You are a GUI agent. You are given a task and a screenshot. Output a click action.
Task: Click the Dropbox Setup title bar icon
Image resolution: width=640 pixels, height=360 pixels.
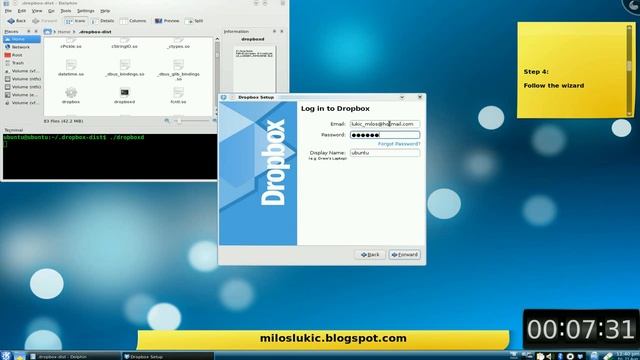223,97
